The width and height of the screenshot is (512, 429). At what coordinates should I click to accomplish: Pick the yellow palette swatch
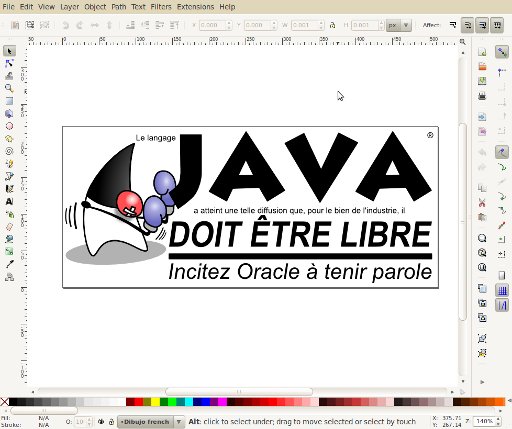tap(155, 402)
